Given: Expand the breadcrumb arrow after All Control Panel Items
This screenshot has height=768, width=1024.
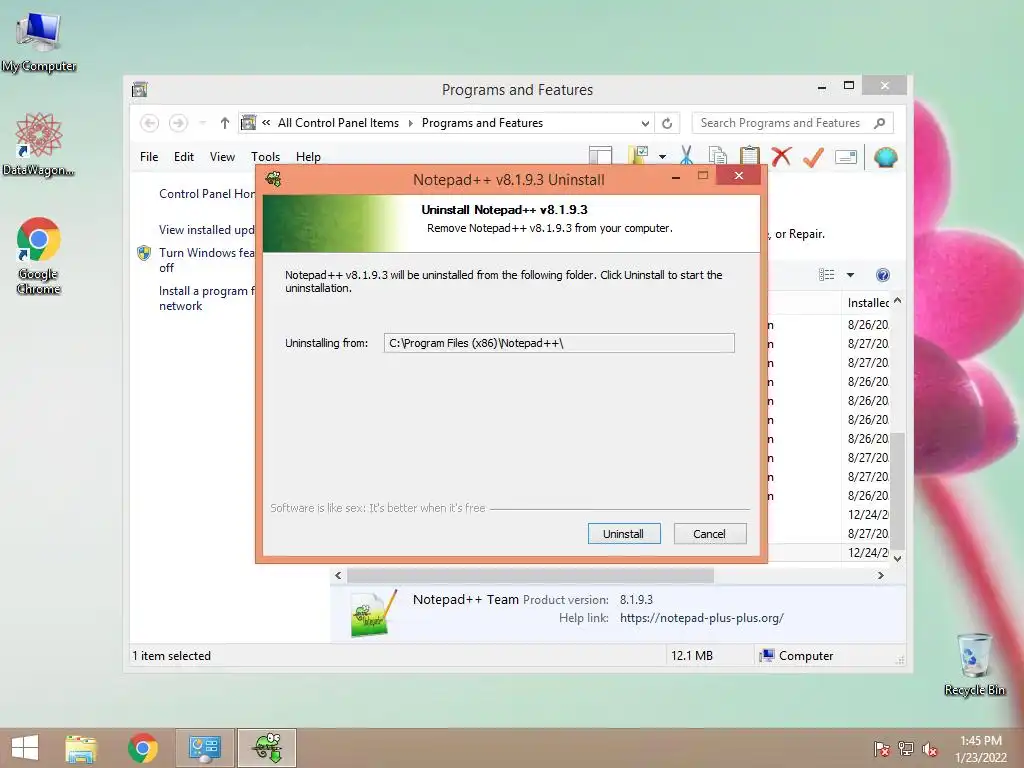Looking at the screenshot, I should point(411,123).
